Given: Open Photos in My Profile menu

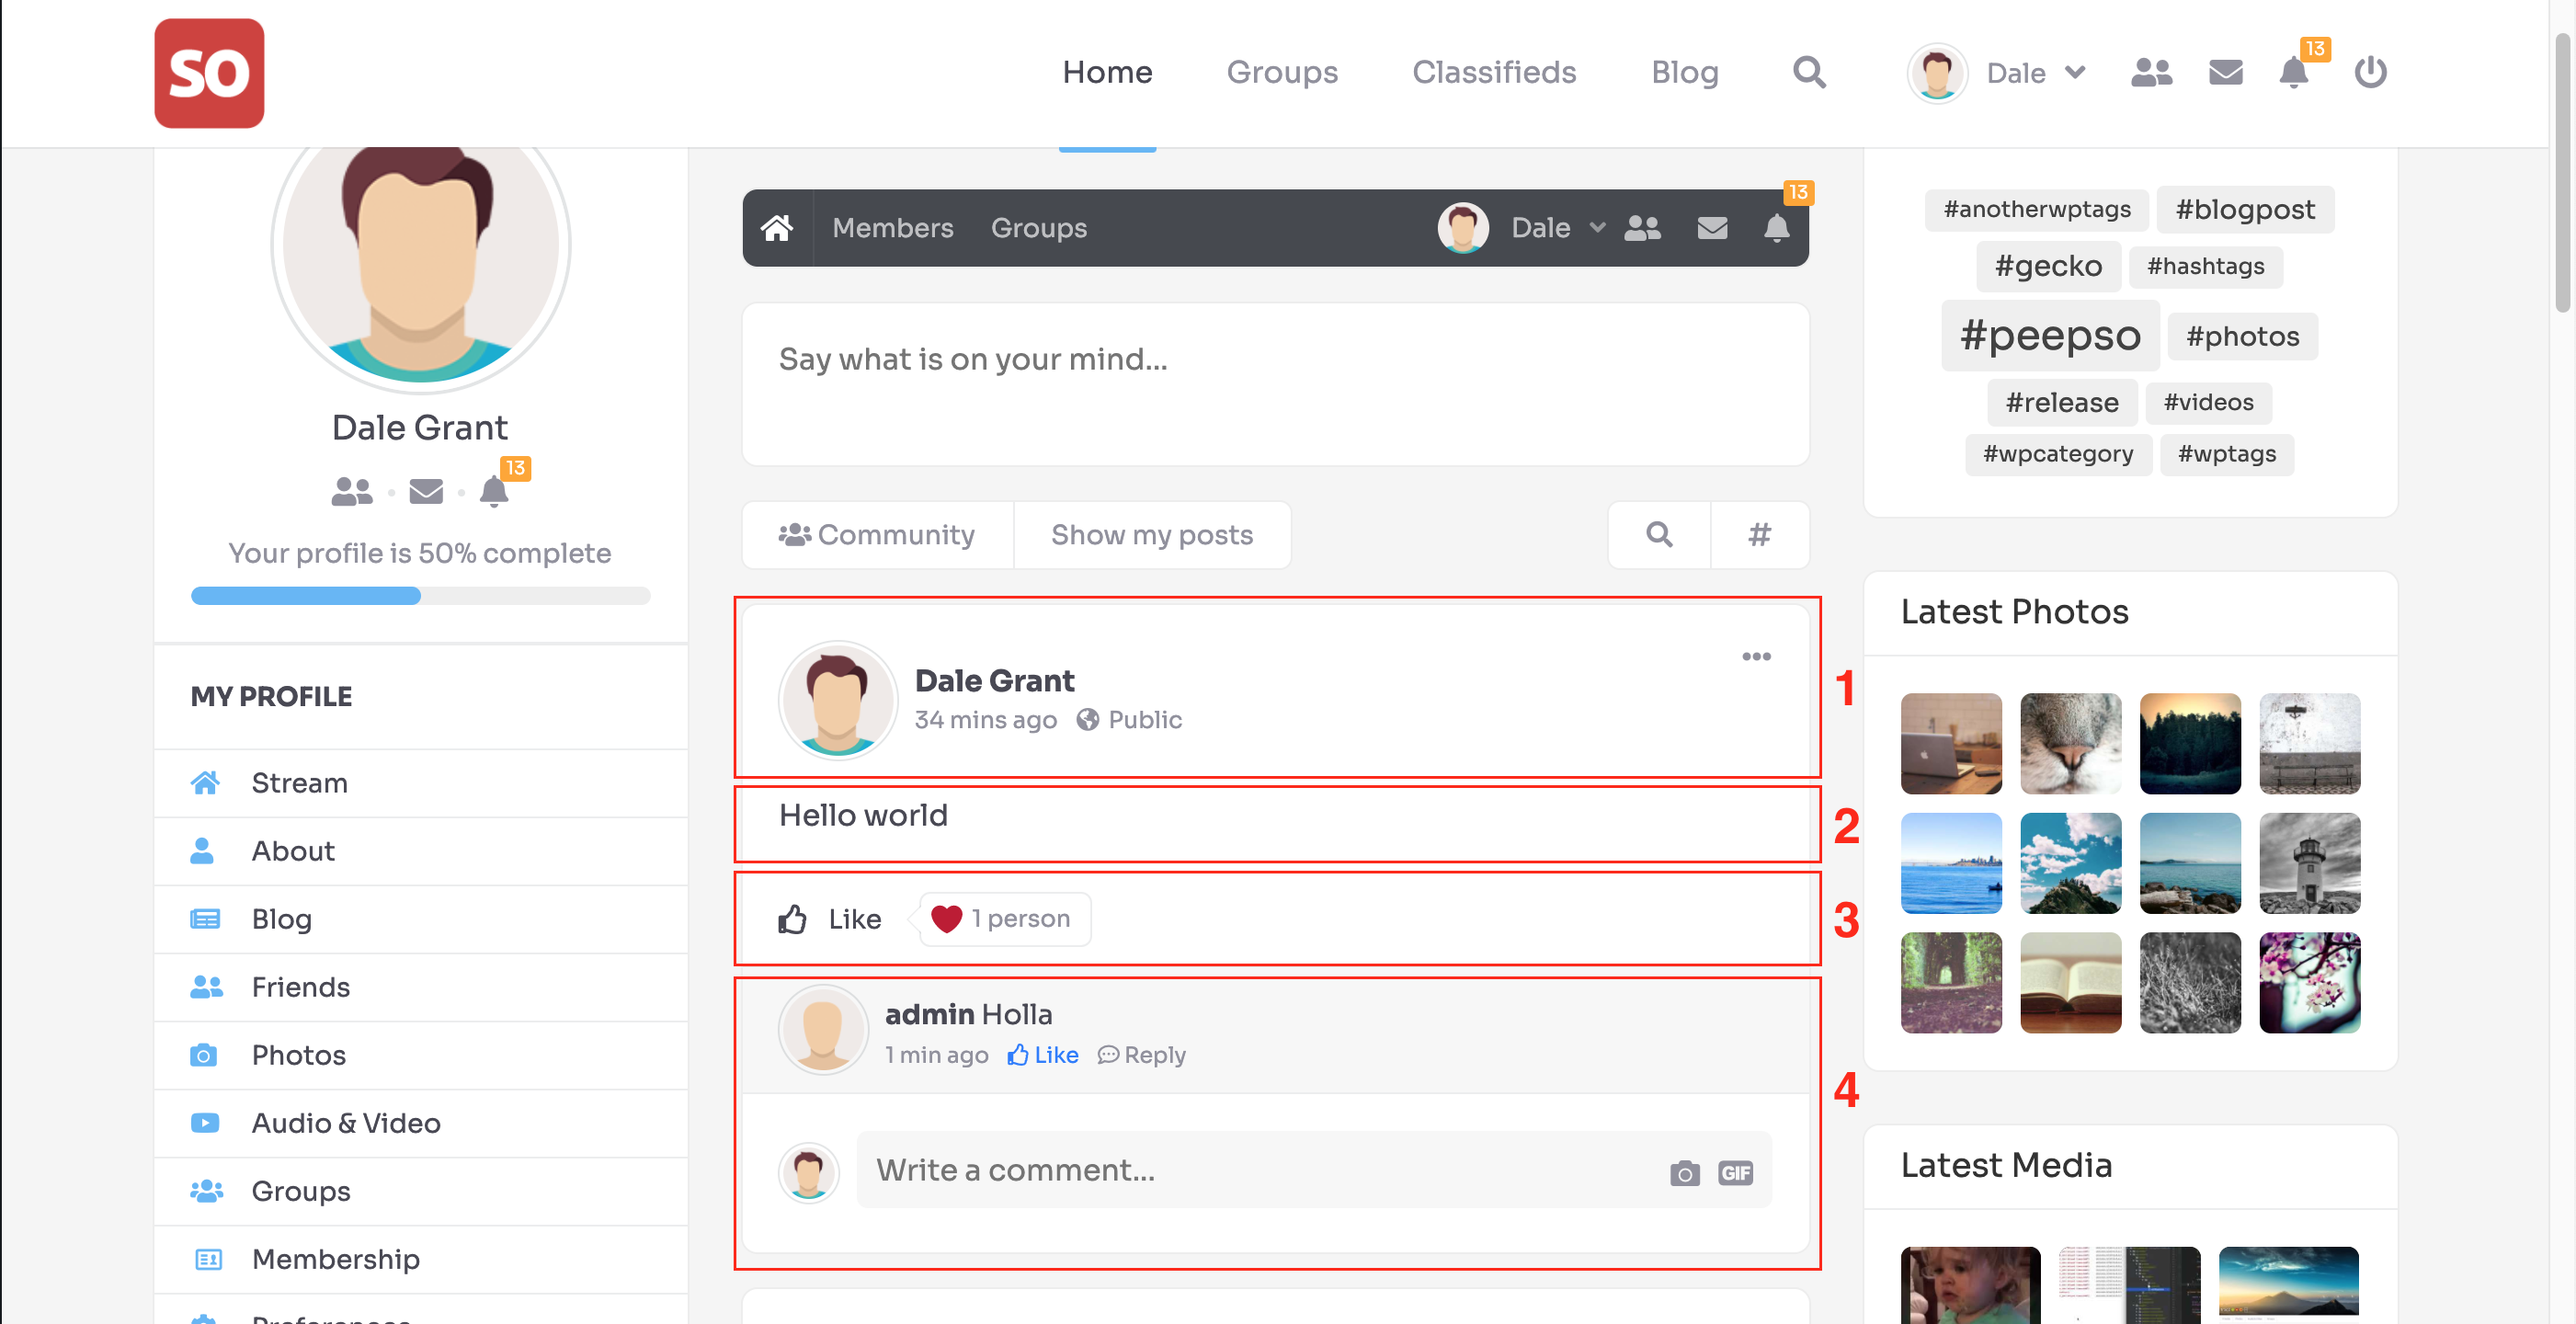Looking at the screenshot, I should (421, 1055).
